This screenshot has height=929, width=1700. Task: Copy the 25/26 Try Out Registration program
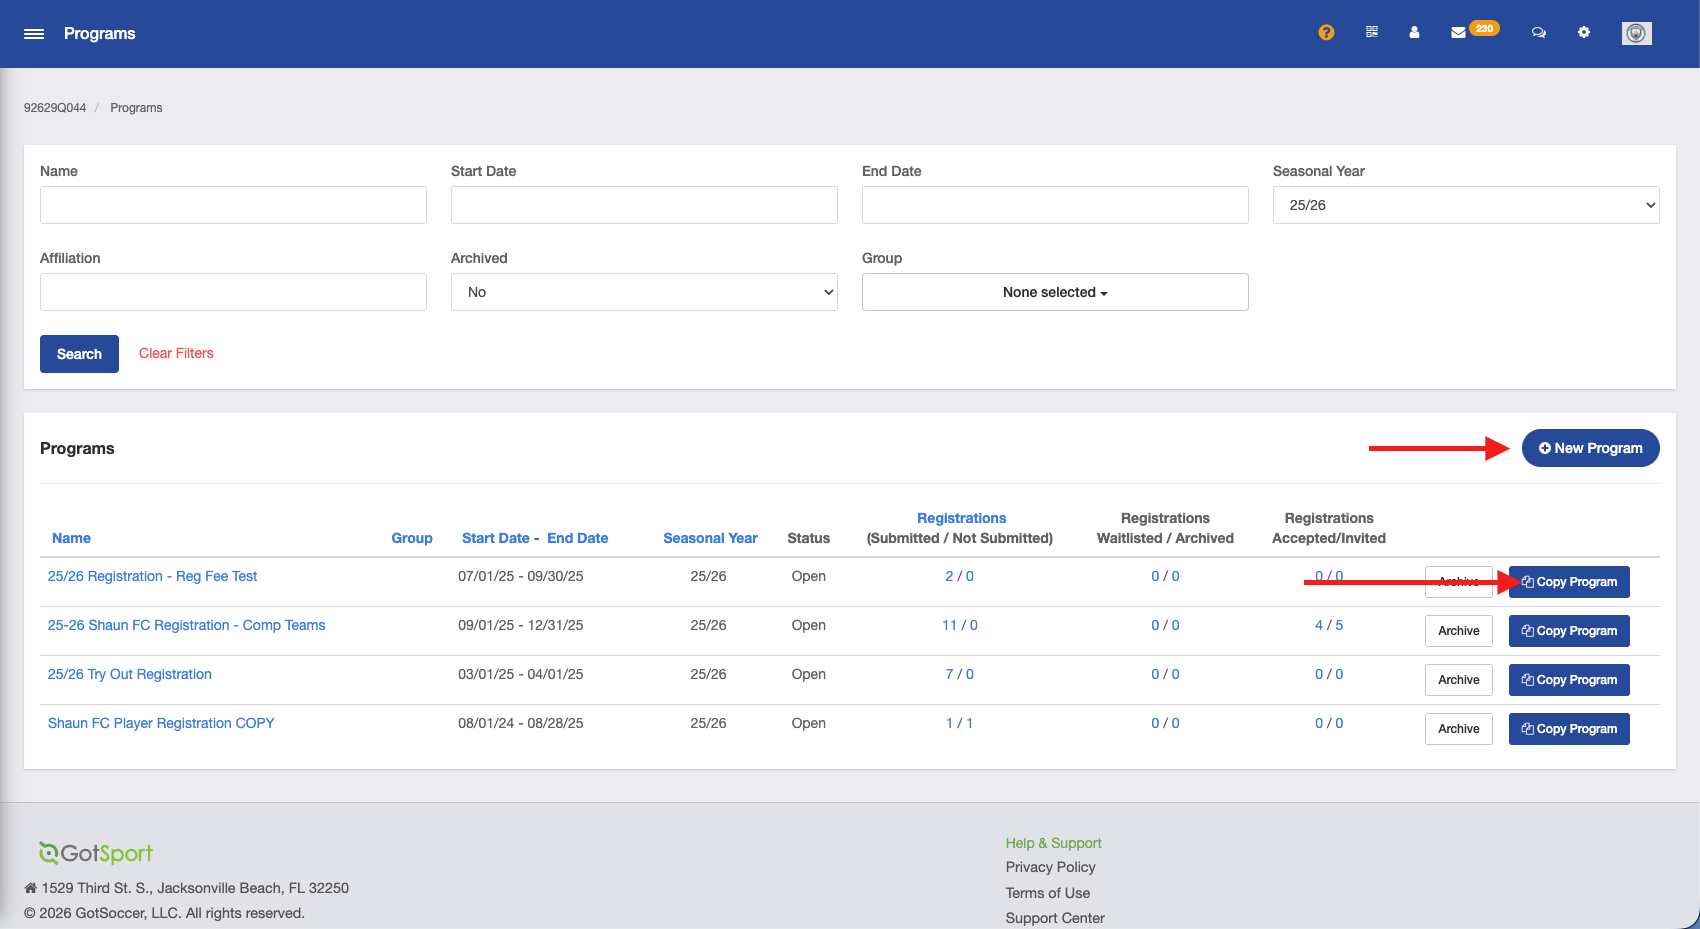click(x=1569, y=680)
